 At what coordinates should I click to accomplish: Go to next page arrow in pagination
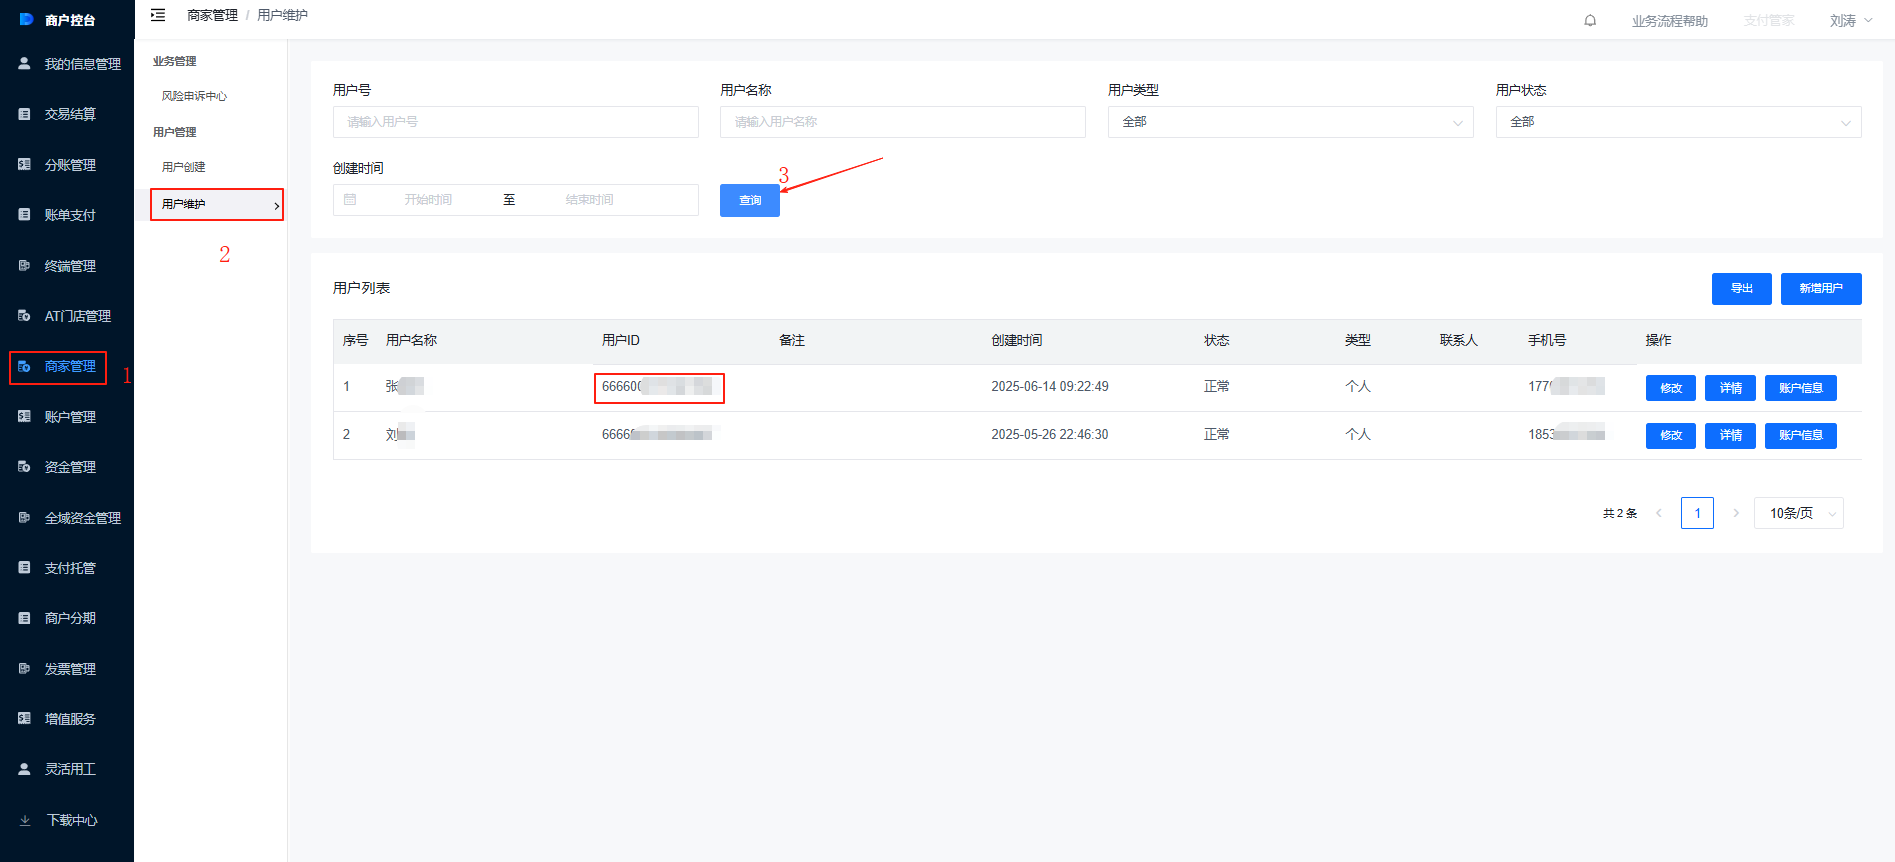1736,513
